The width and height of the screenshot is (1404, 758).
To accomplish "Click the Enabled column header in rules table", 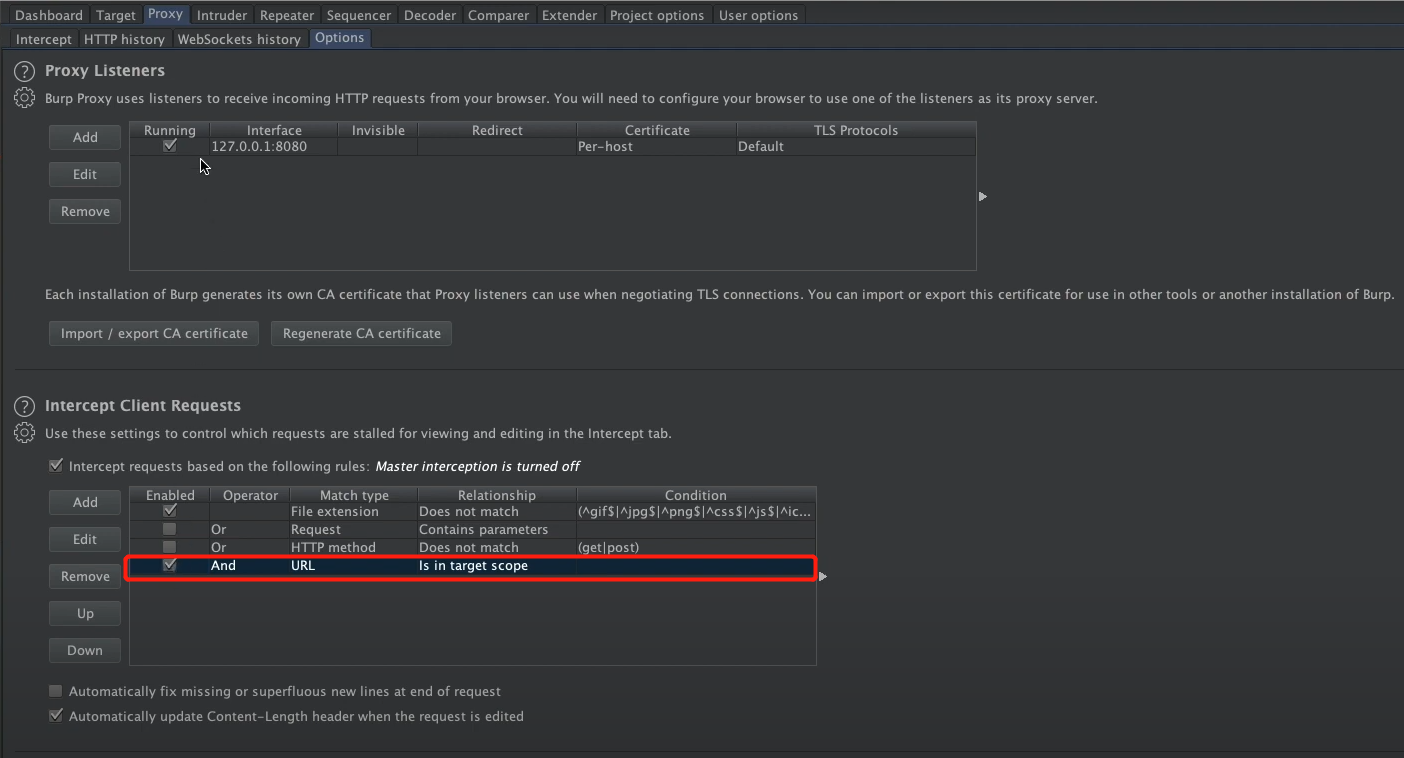I will (x=170, y=495).
